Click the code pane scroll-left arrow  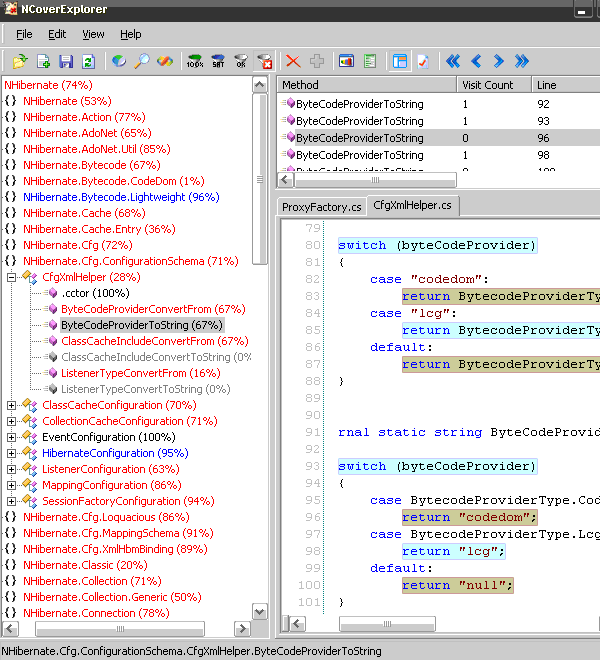tap(297, 624)
